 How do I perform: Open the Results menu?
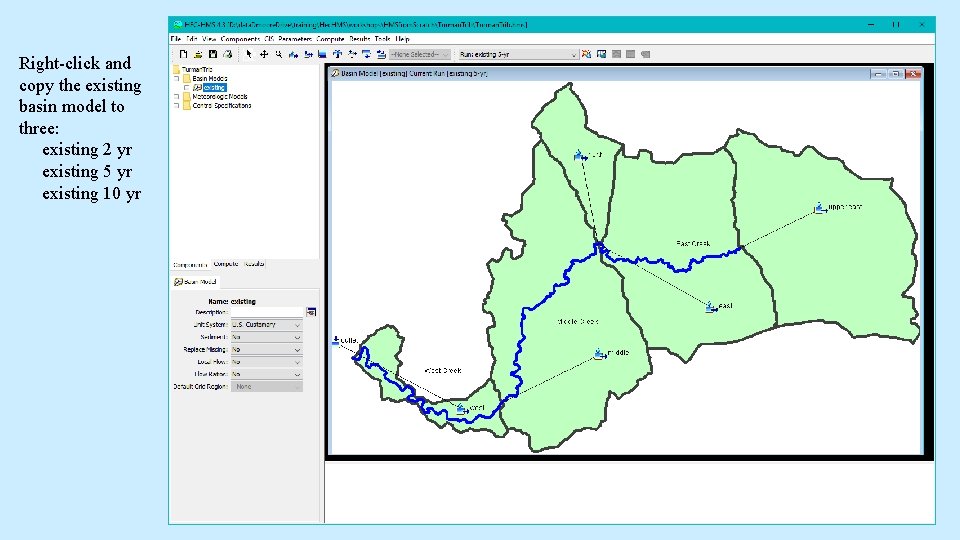359,39
